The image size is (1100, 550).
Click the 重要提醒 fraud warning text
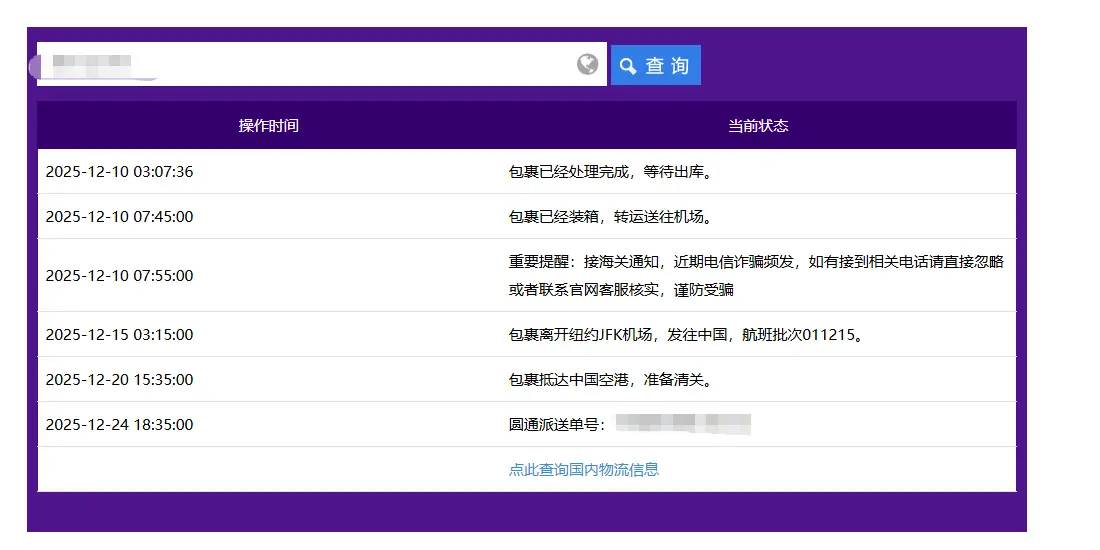(756, 276)
